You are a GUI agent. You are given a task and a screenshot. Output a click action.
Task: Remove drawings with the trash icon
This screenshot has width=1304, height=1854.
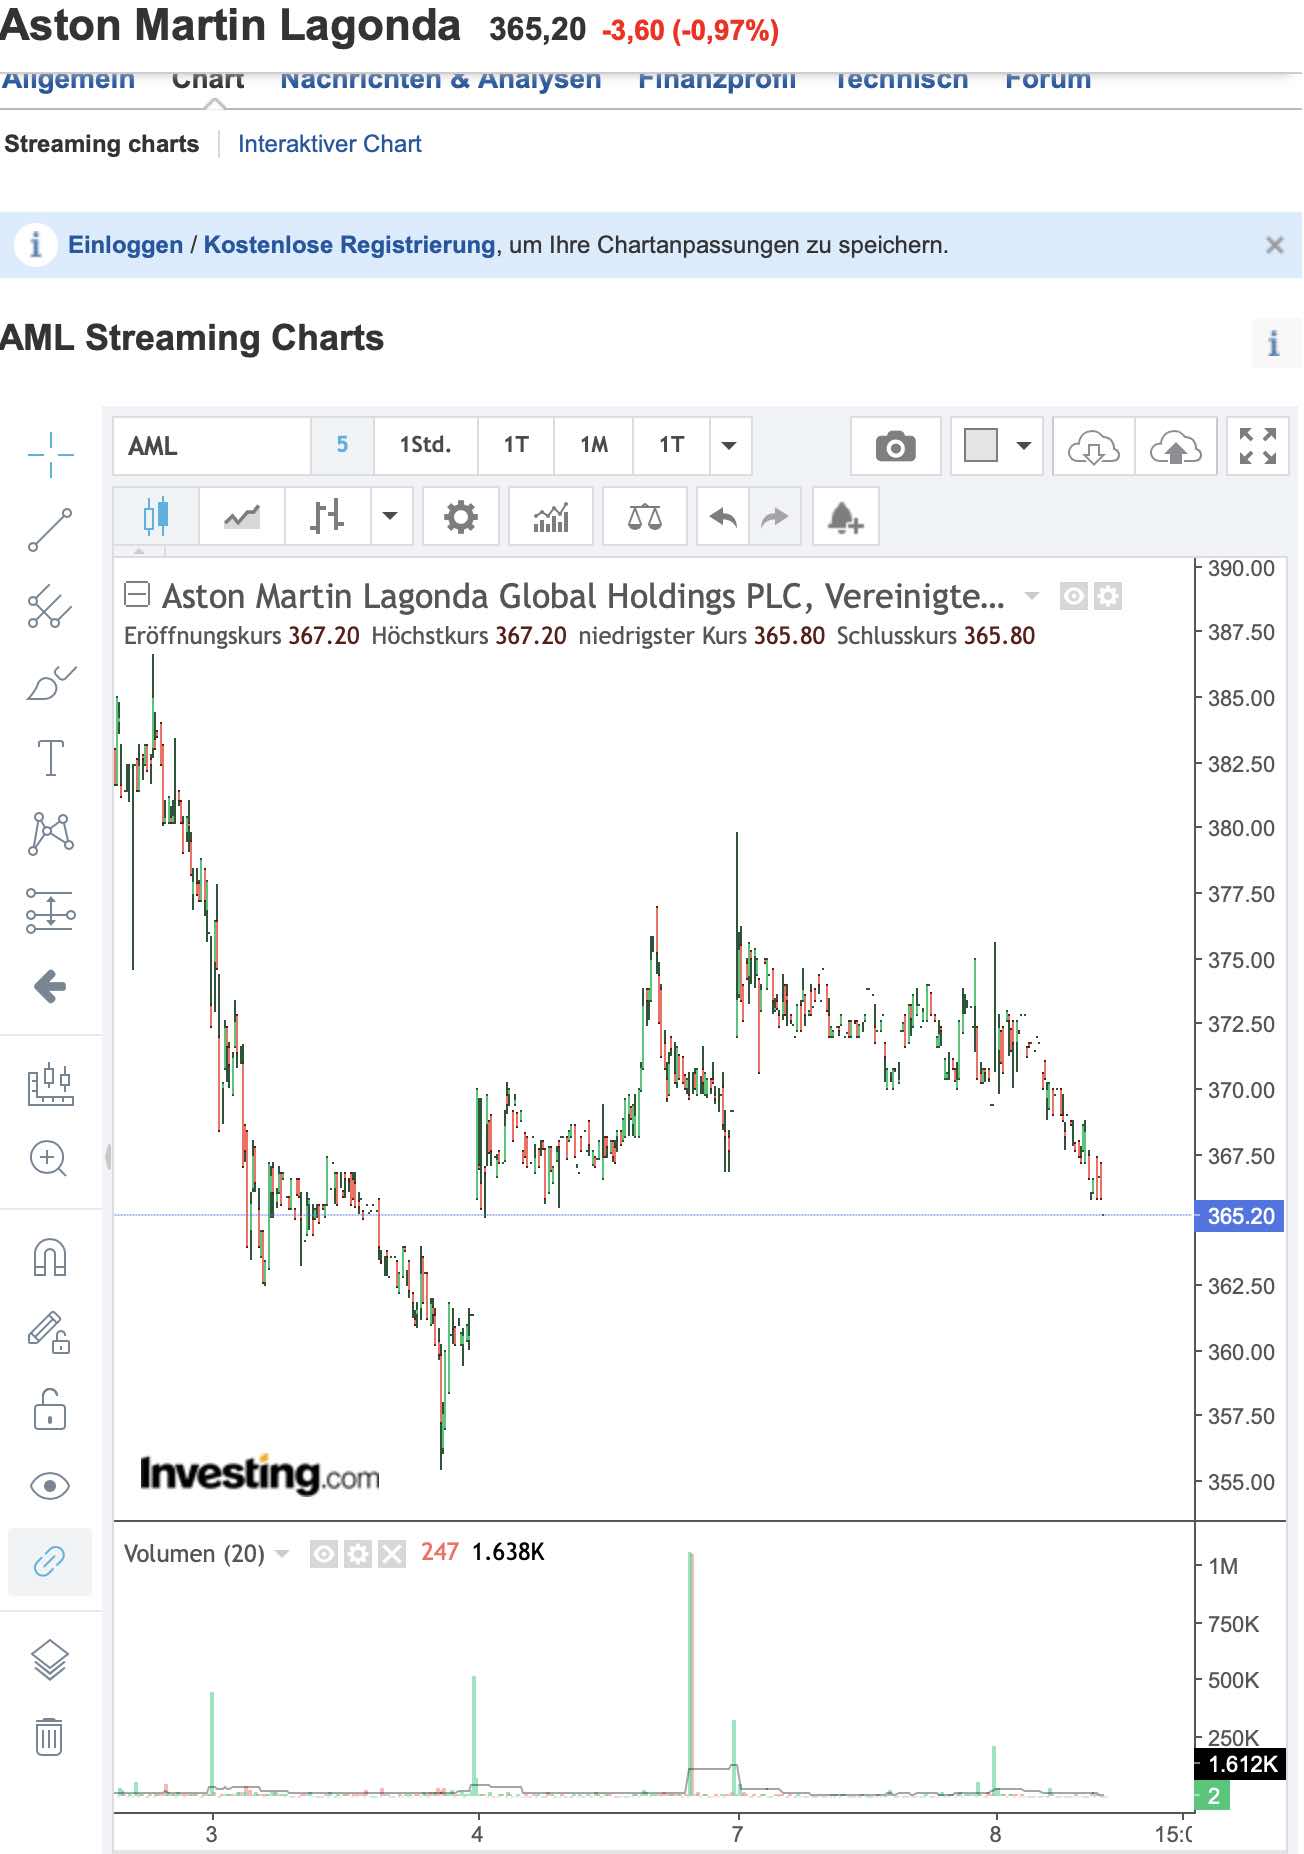(49, 1736)
